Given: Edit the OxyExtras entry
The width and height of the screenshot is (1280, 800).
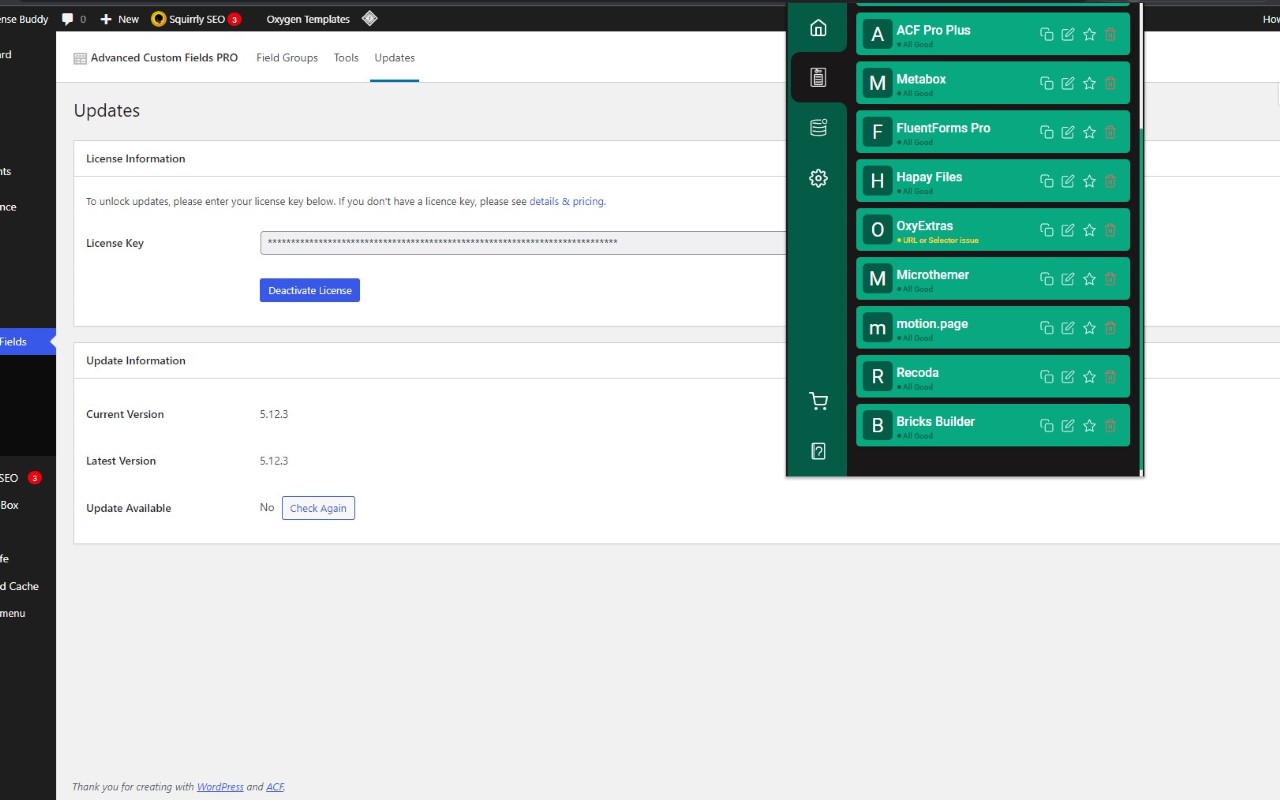Looking at the screenshot, I should pyautogui.click(x=1068, y=230).
